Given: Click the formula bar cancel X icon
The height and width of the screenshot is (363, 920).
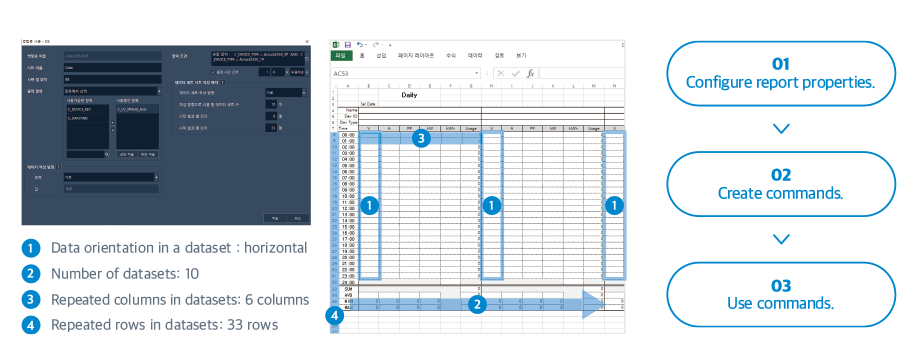Looking at the screenshot, I should 500,73.
